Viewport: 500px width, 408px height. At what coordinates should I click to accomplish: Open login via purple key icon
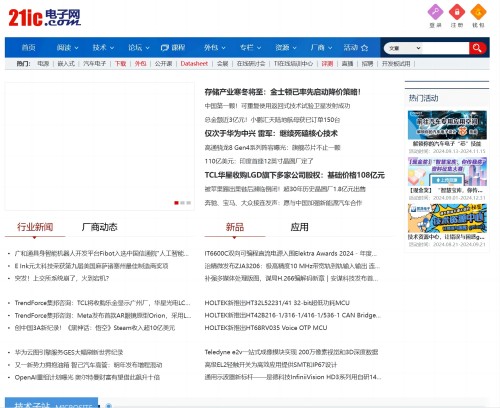(x=435, y=12)
